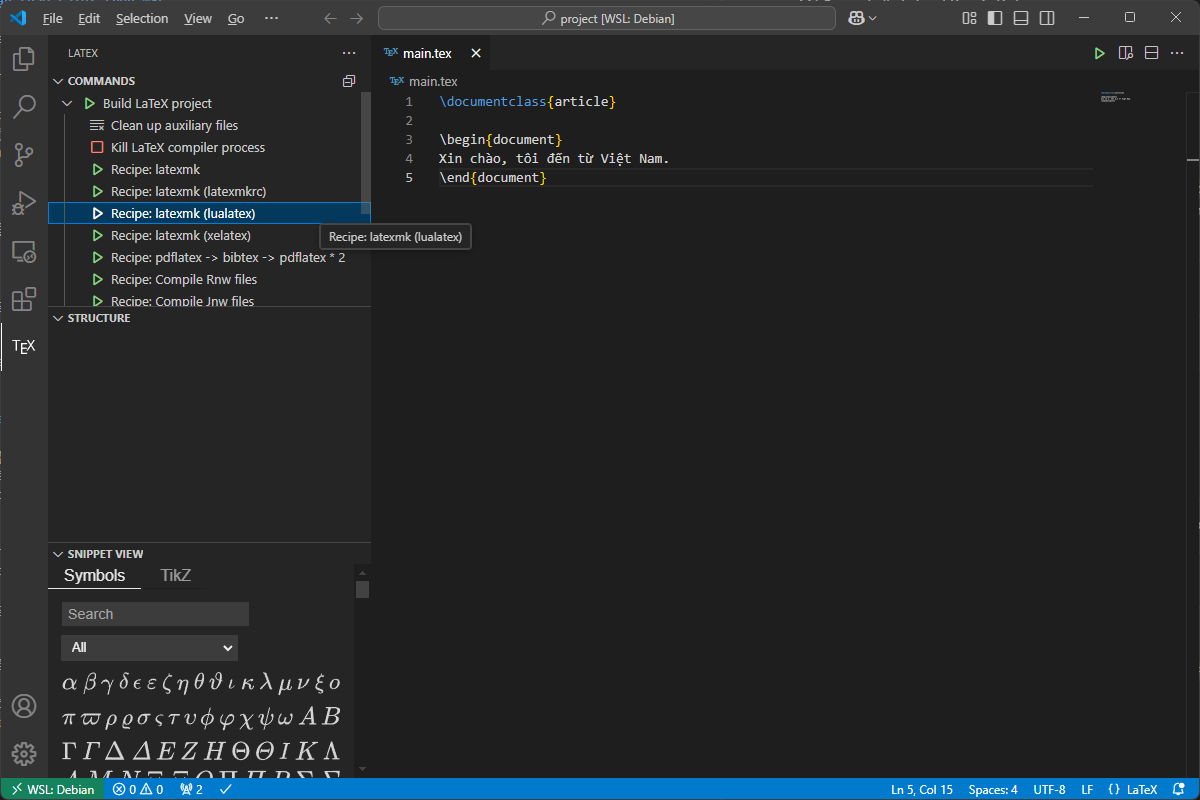Click the Run and Debug icon
Screen dimensions: 1200x800
coord(23,203)
